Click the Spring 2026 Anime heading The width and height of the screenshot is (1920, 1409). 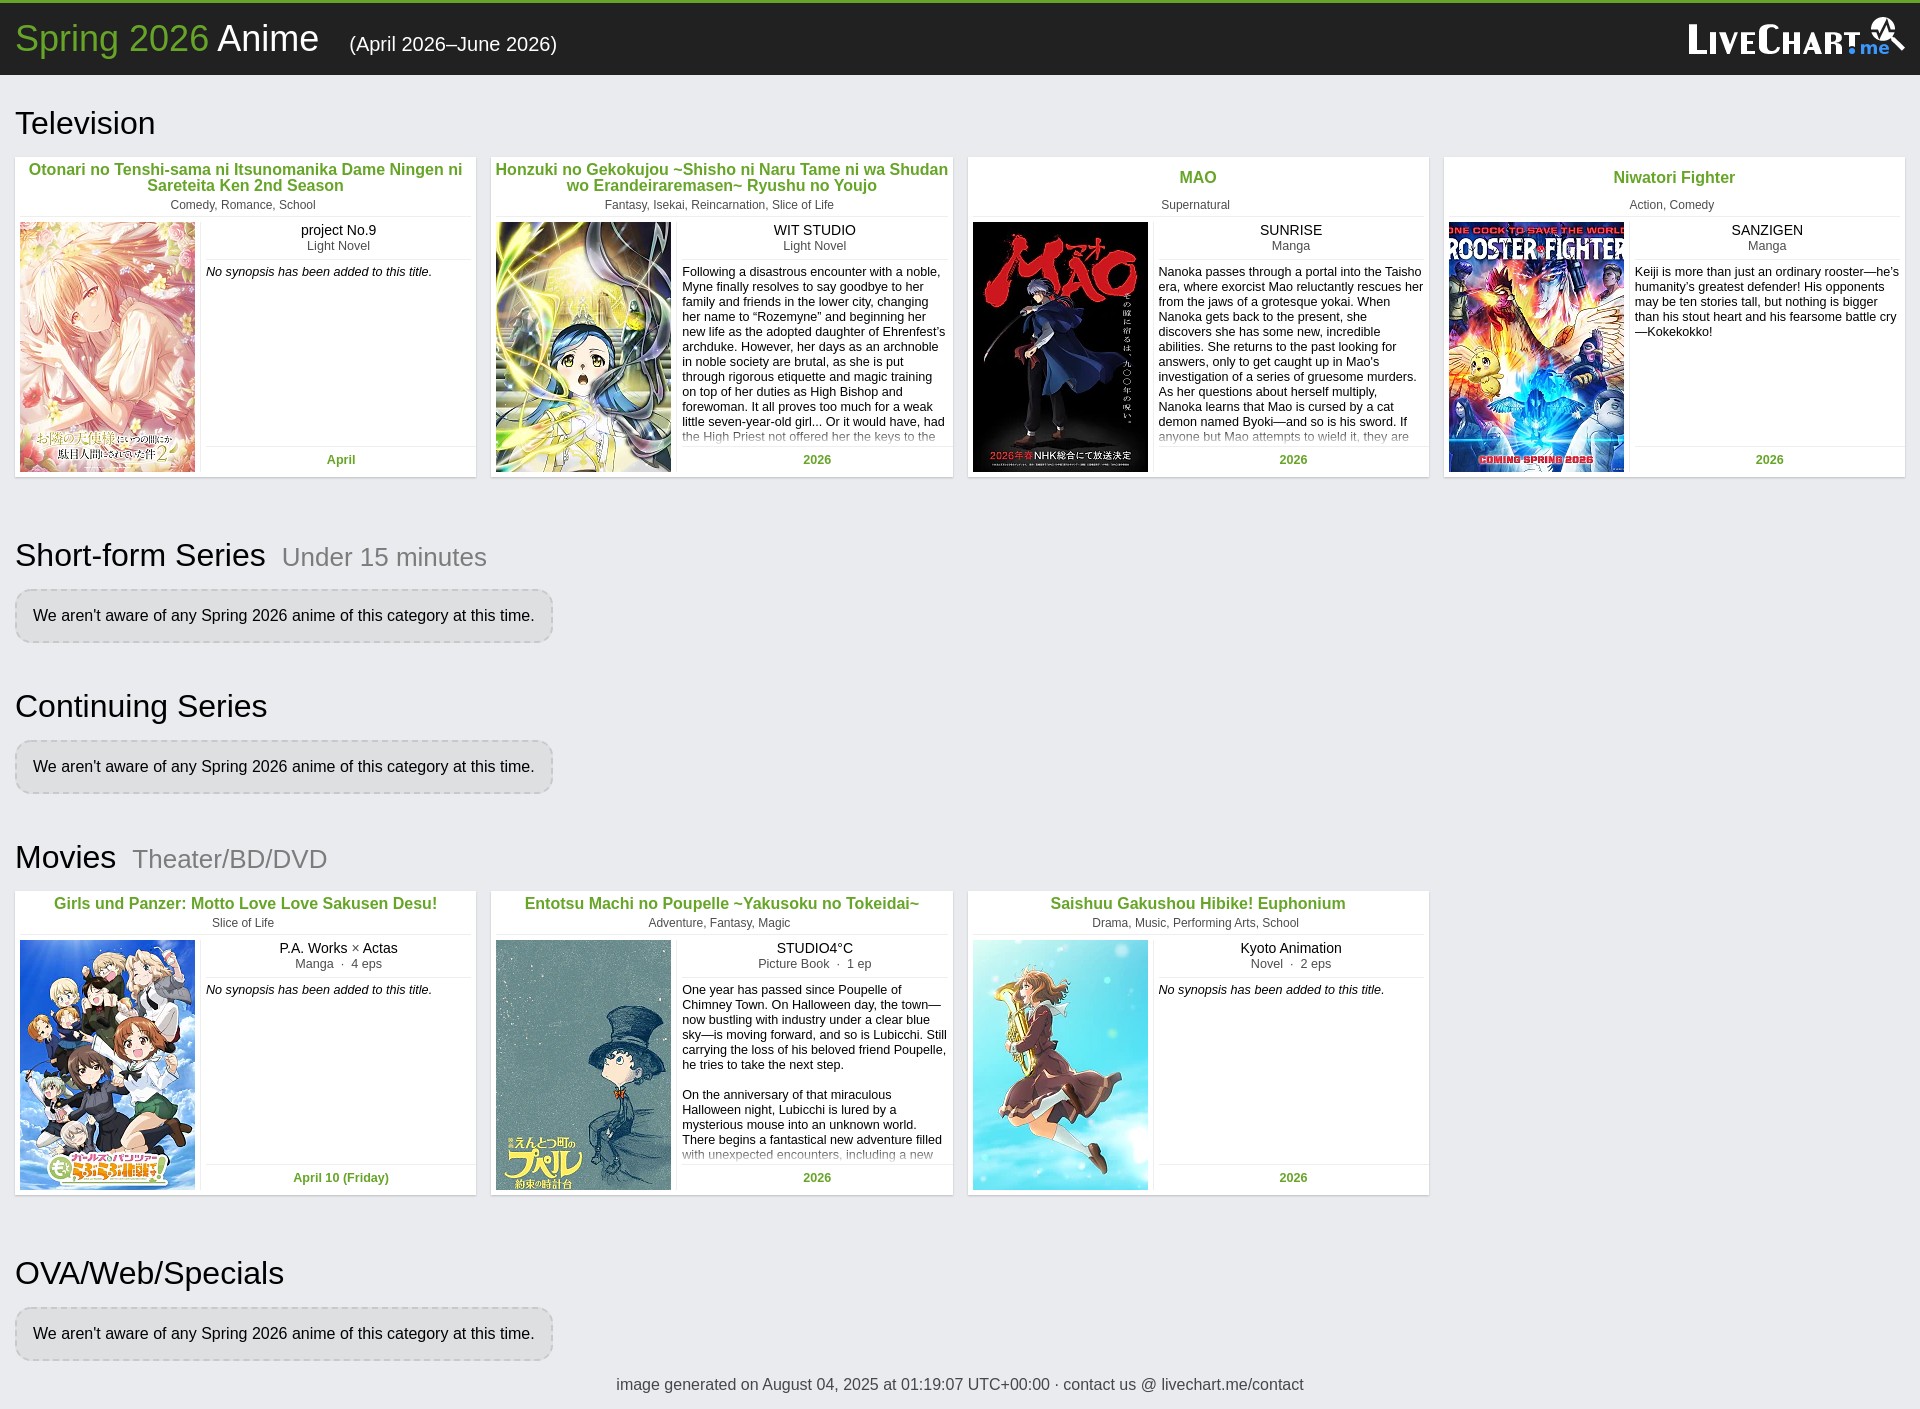167,39
